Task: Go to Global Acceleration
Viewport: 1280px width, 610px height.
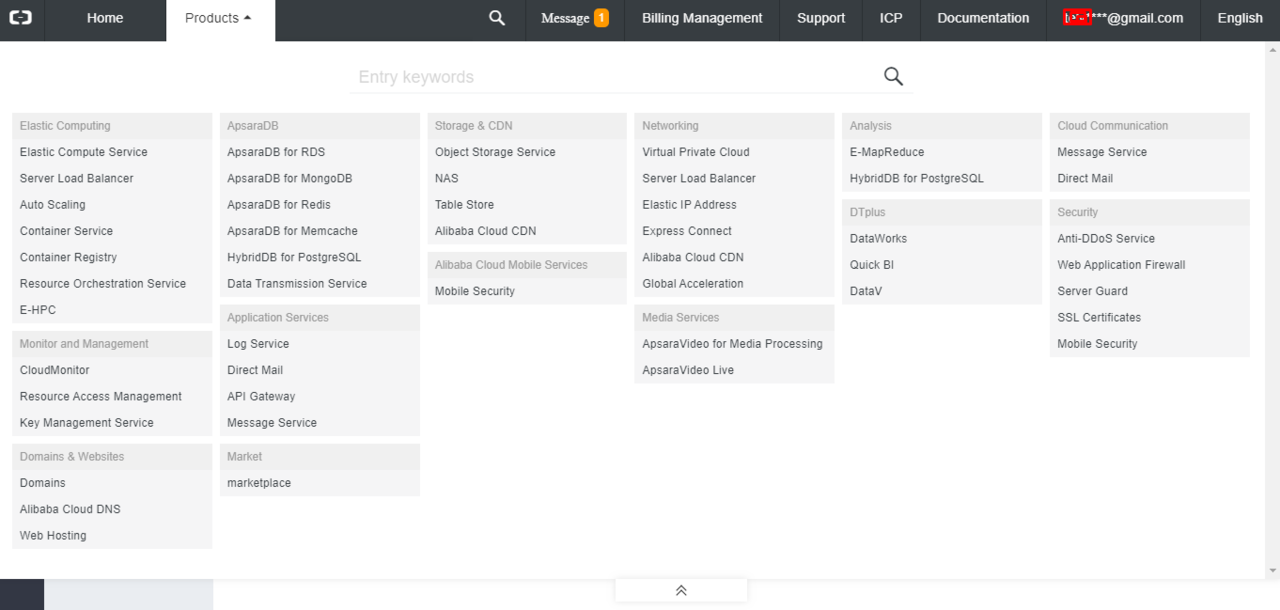Action: click(693, 283)
